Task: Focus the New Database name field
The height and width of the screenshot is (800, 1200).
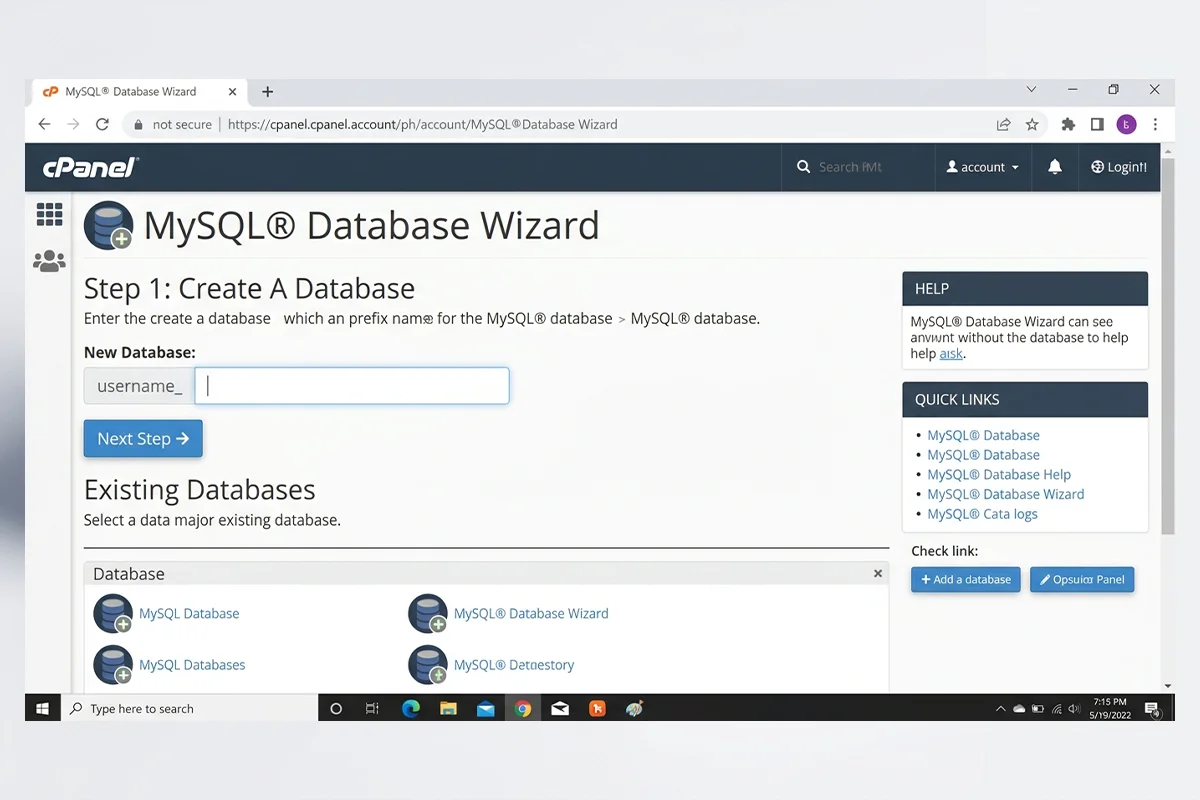Action: click(x=352, y=386)
